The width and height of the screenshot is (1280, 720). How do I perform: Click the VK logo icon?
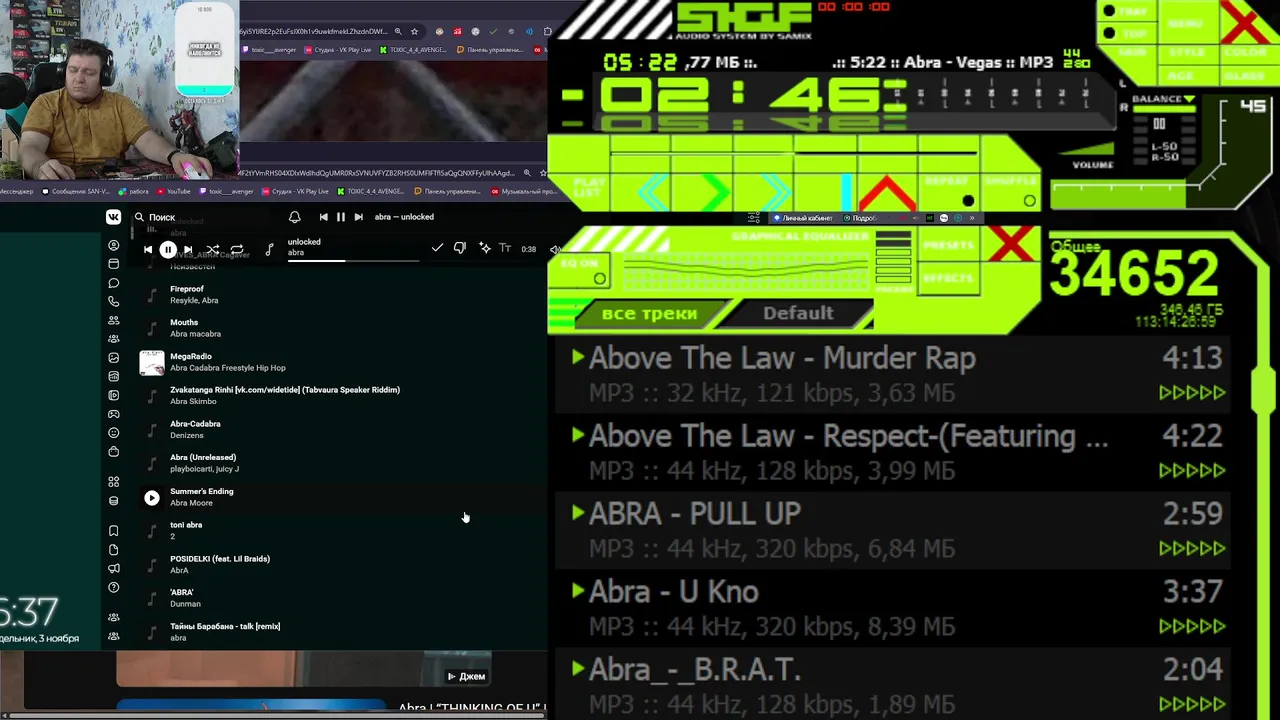pos(113,217)
